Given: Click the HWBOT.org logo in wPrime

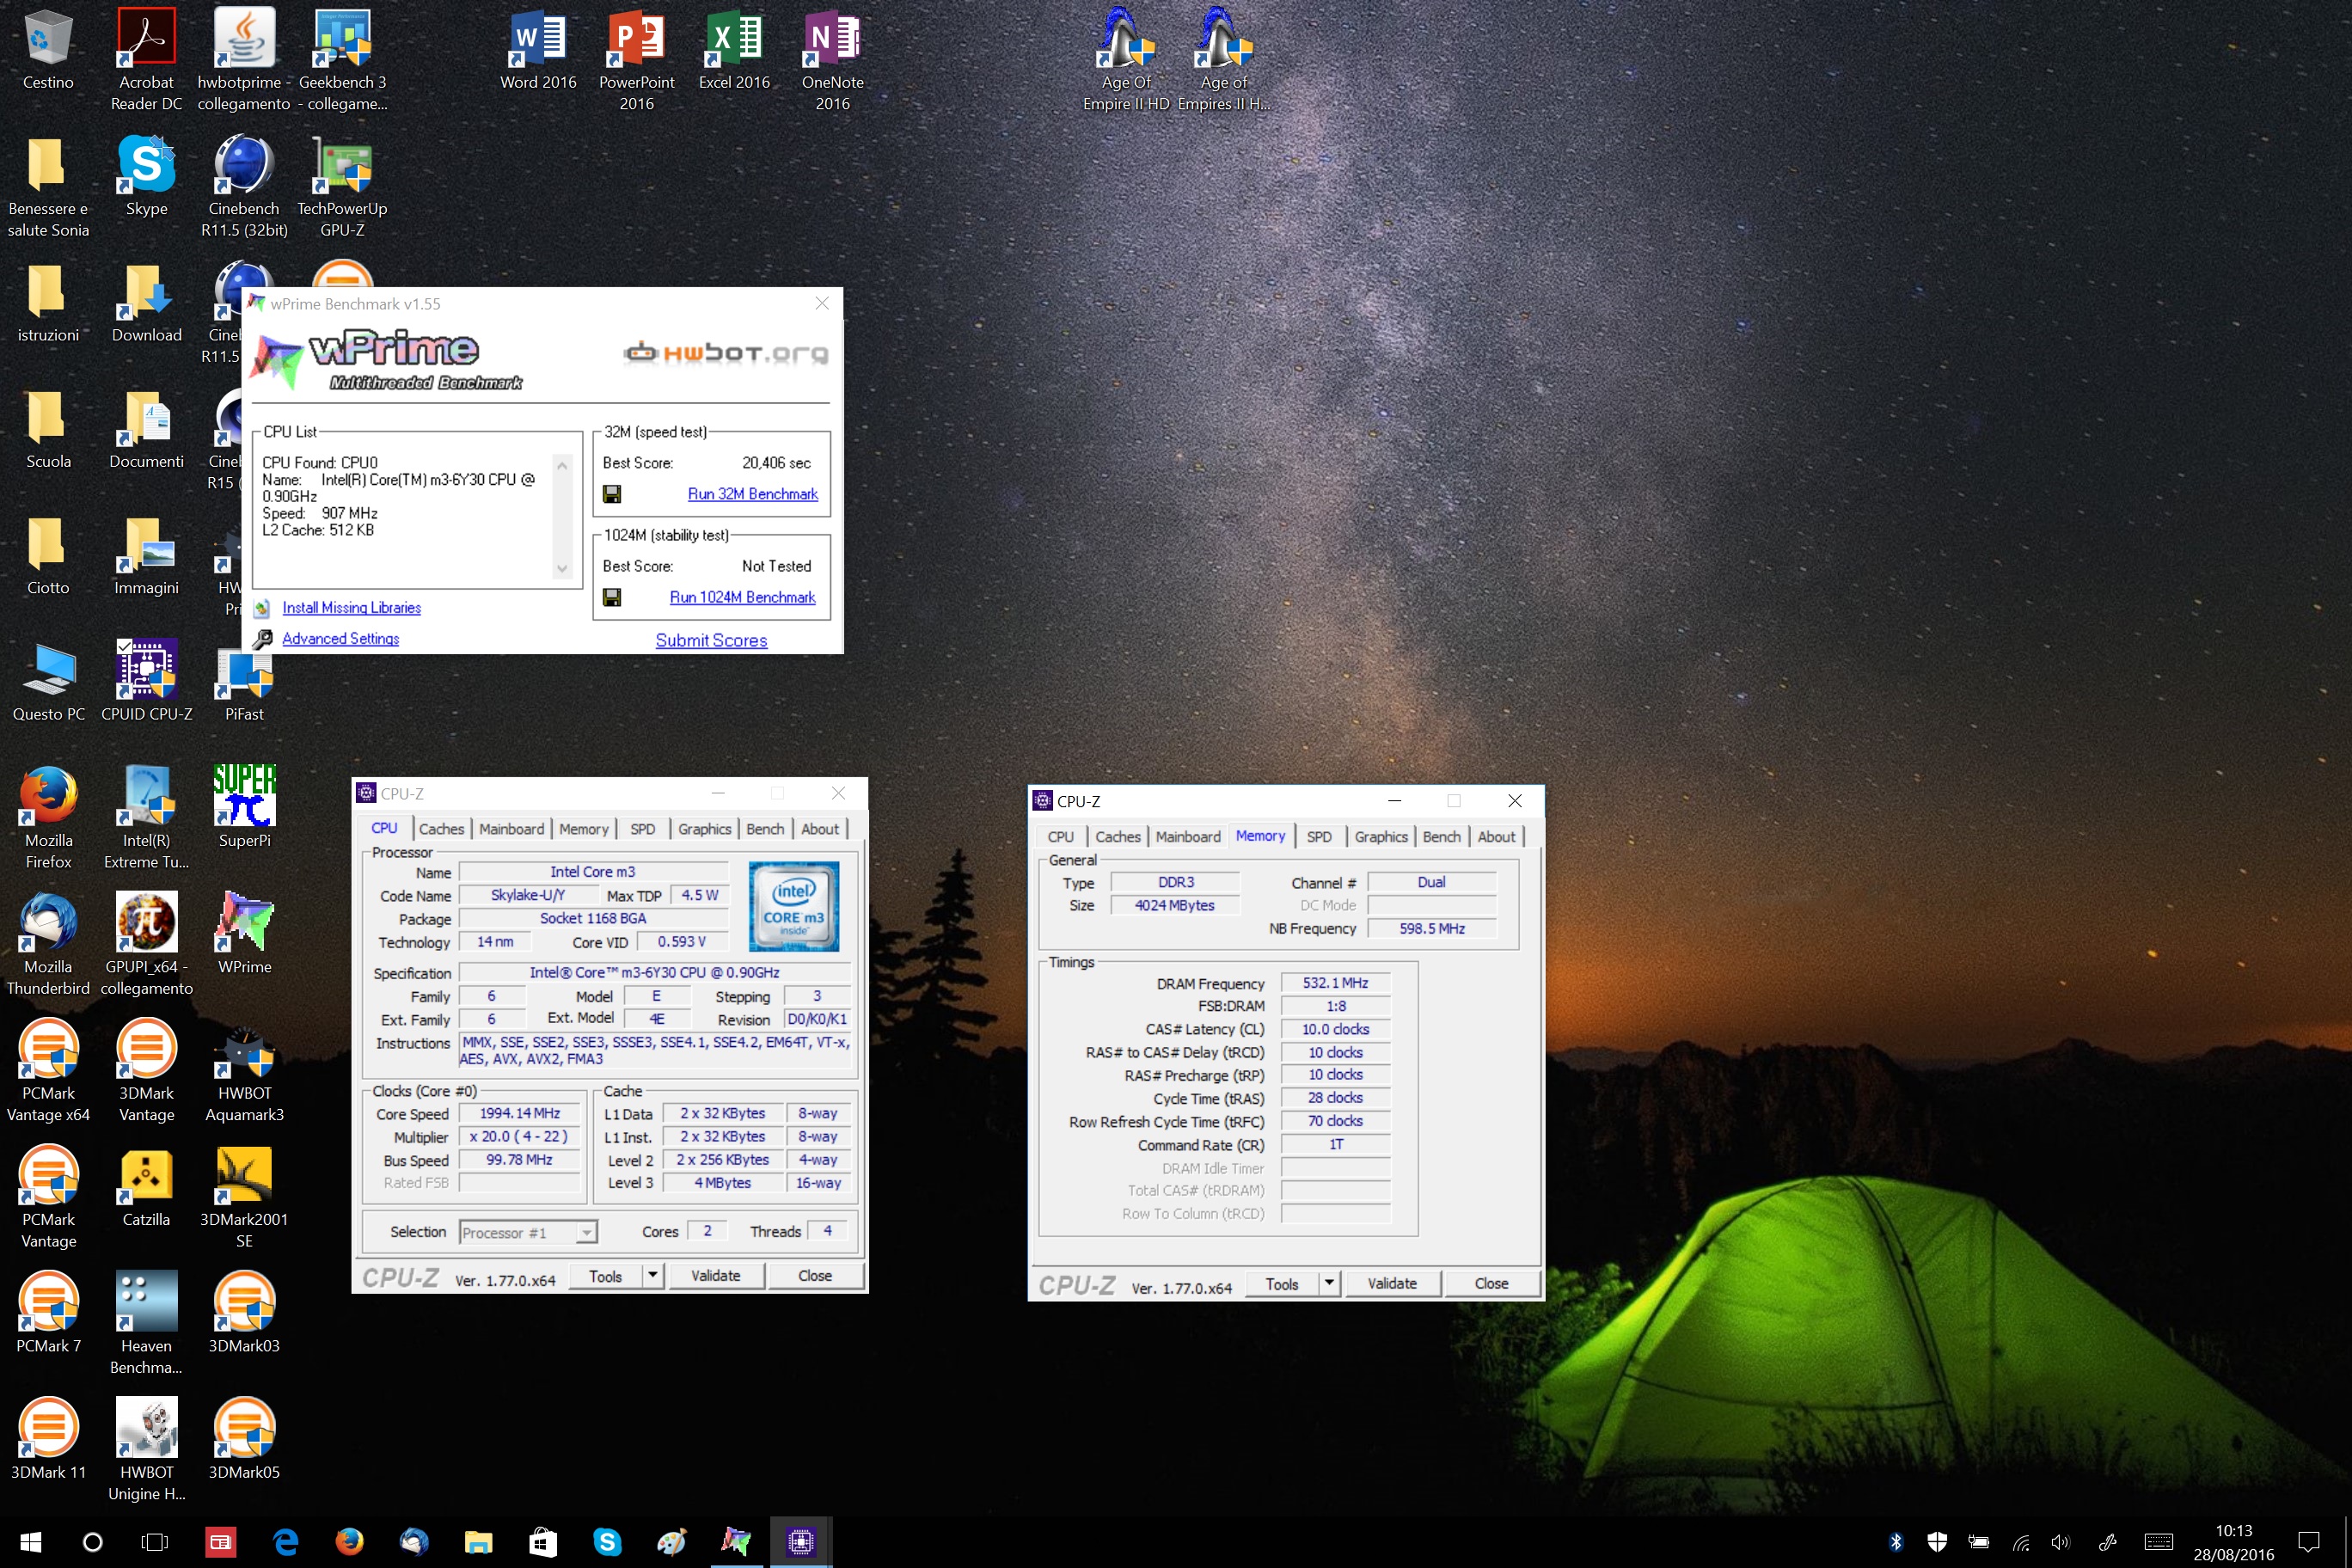Looking at the screenshot, I should click(x=726, y=353).
